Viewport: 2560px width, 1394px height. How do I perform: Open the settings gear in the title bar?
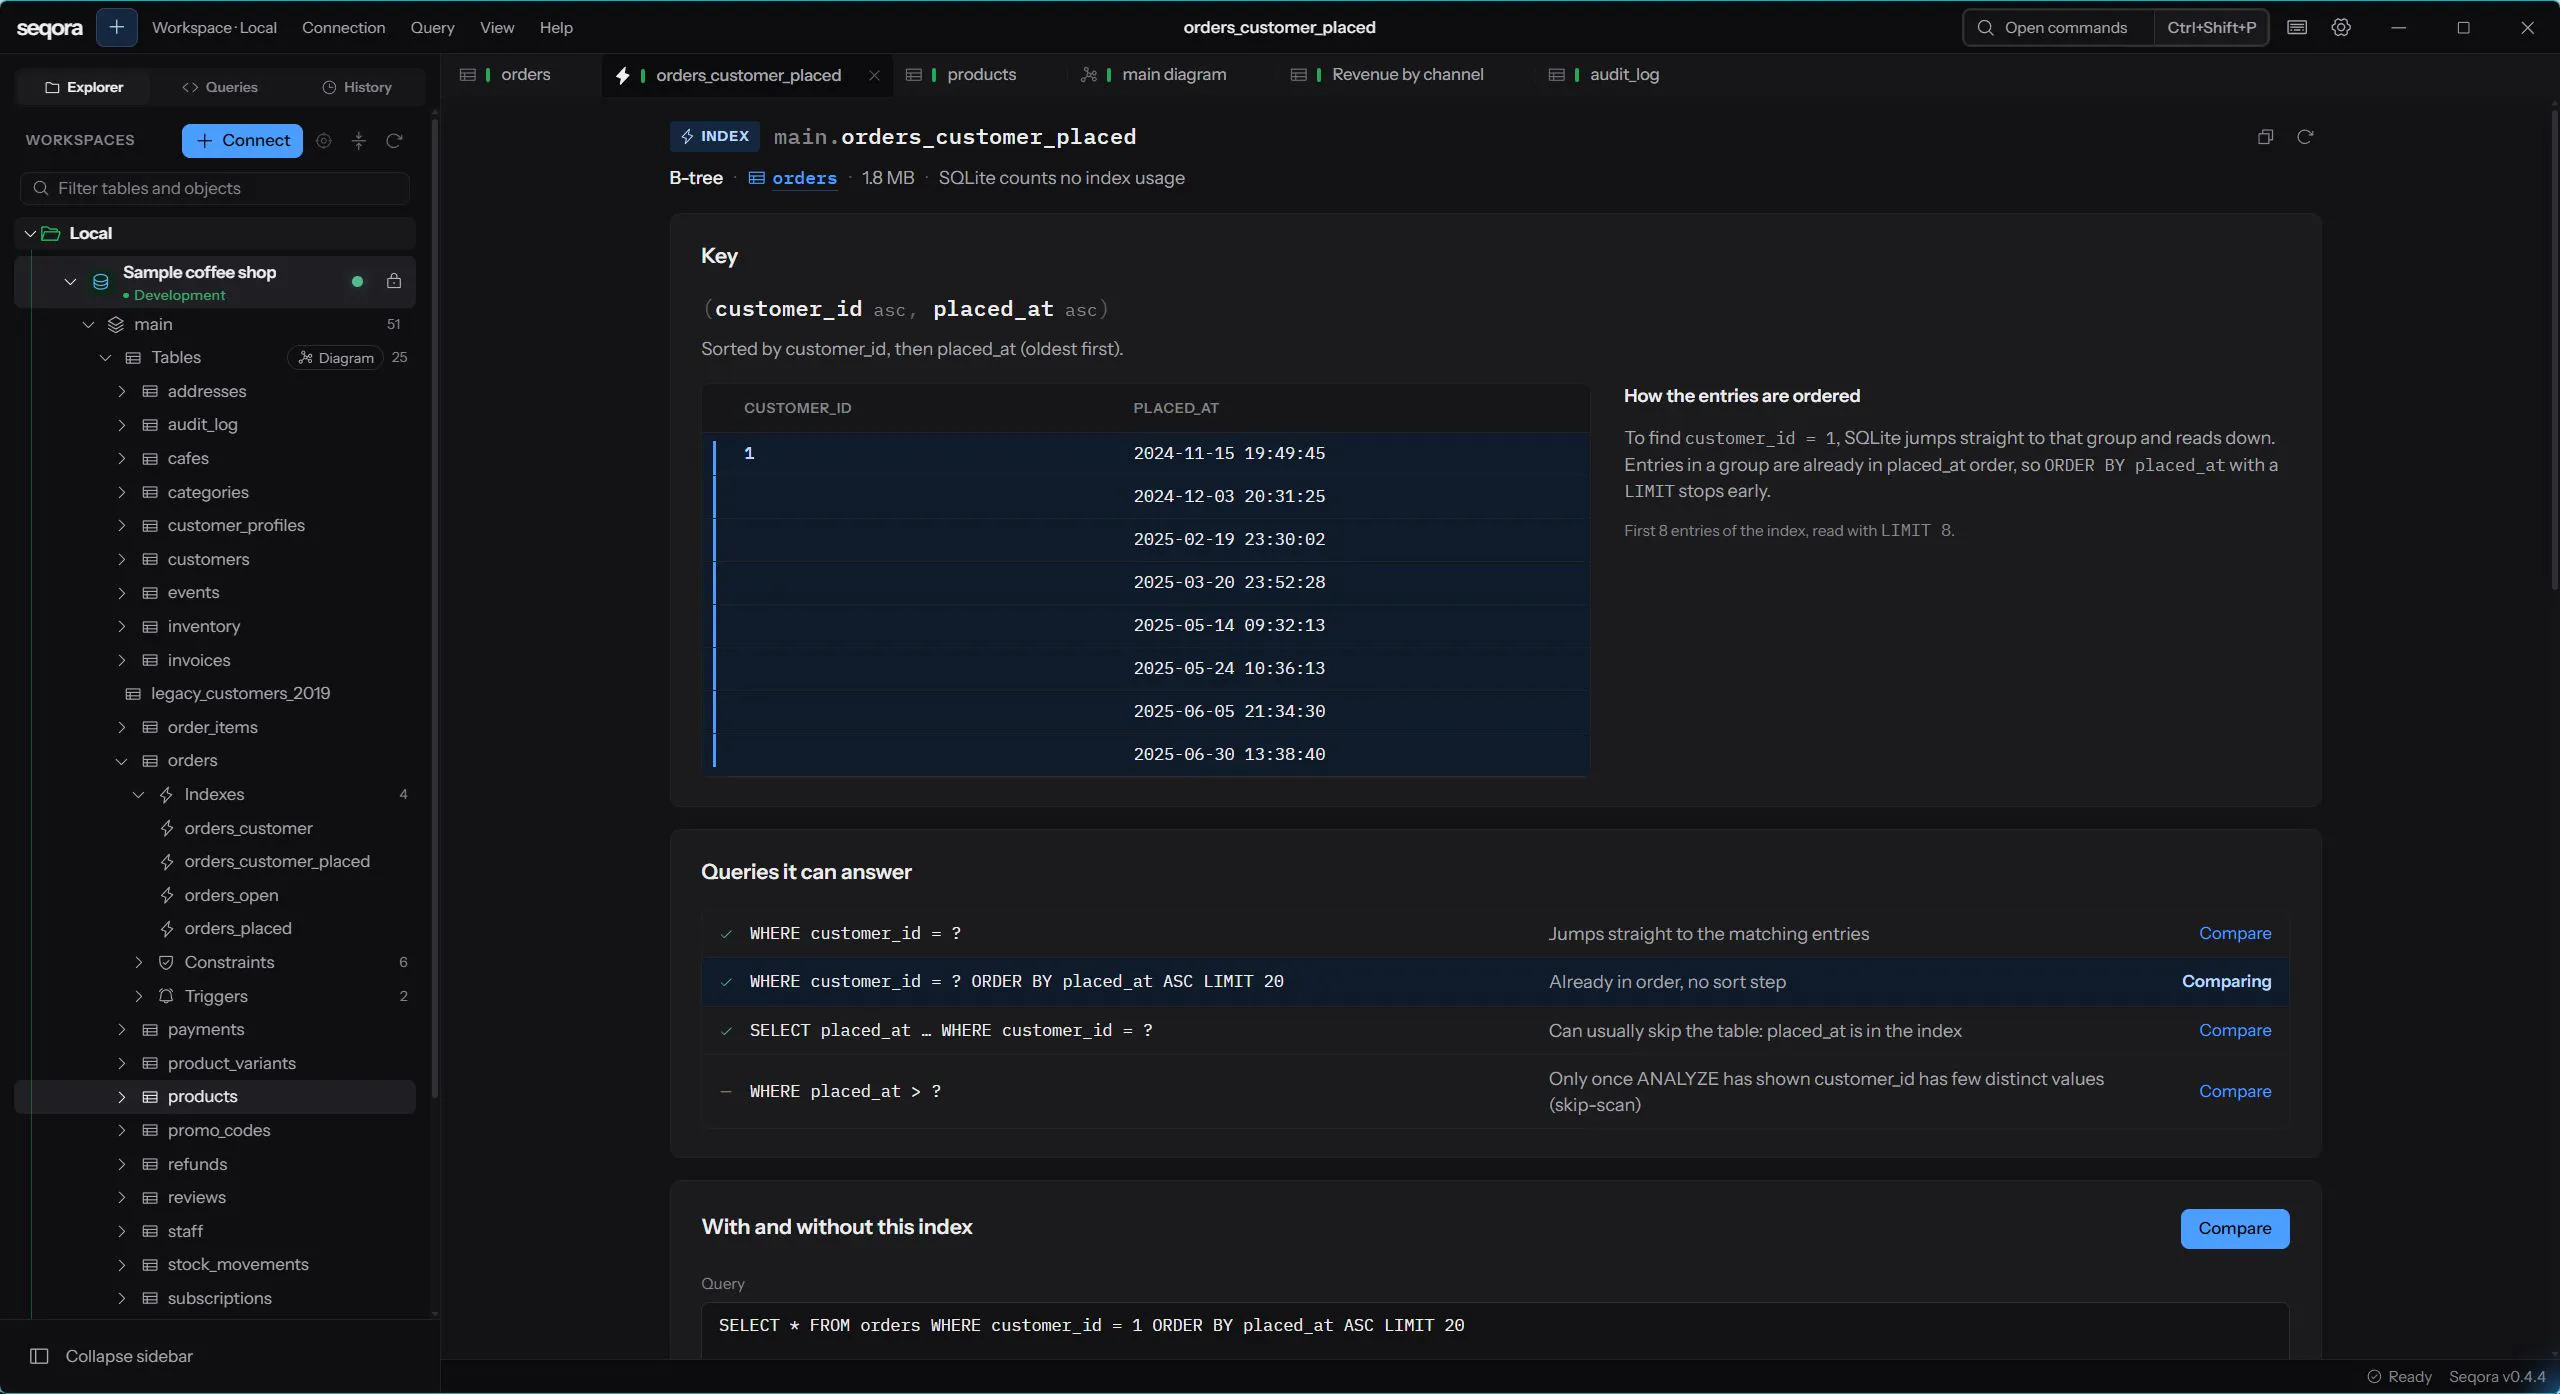click(2341, 27)
